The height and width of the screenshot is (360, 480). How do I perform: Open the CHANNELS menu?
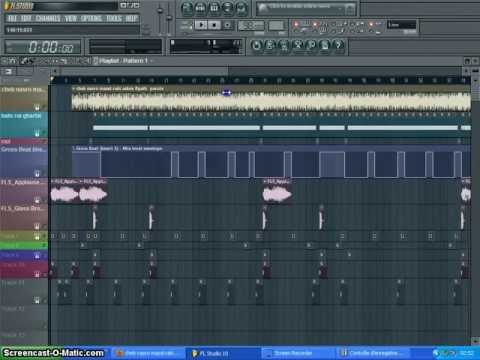click(x=48, y=18)
